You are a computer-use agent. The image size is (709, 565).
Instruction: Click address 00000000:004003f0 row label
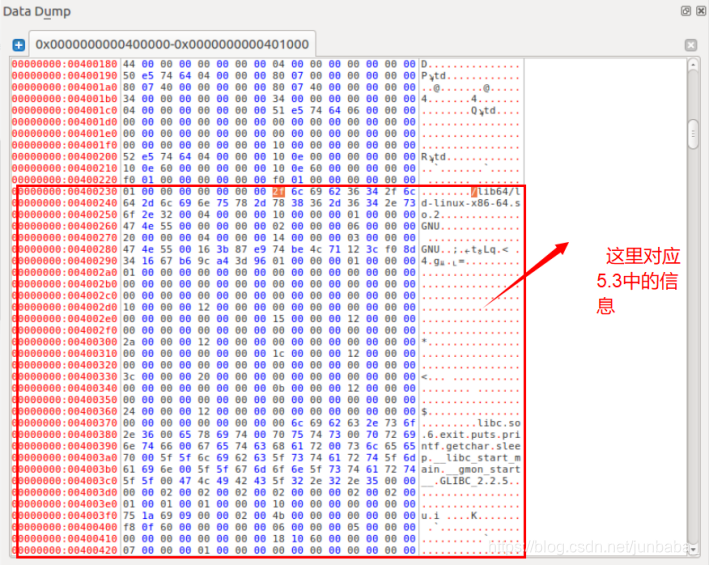pyautogui.click(x=65, y=516)
